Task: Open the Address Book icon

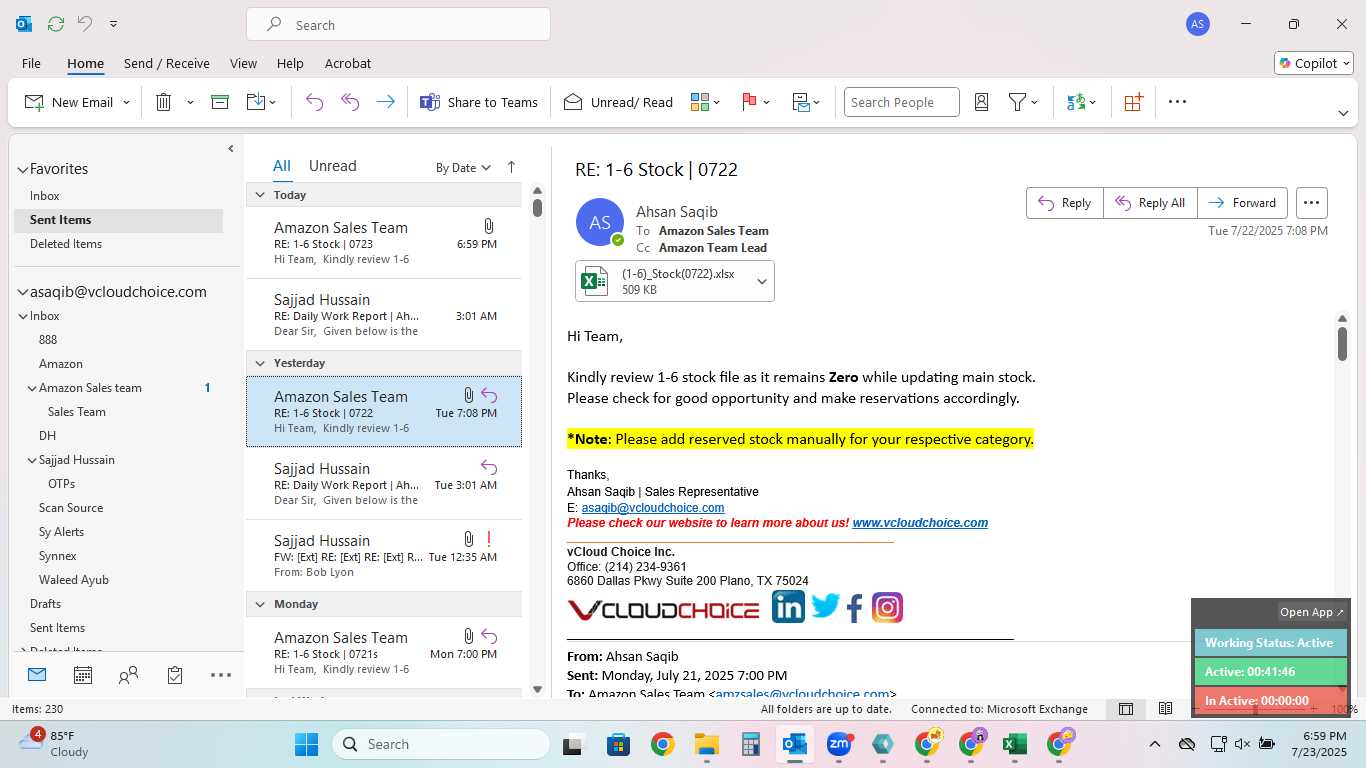Action: click(x=981, y=102)
